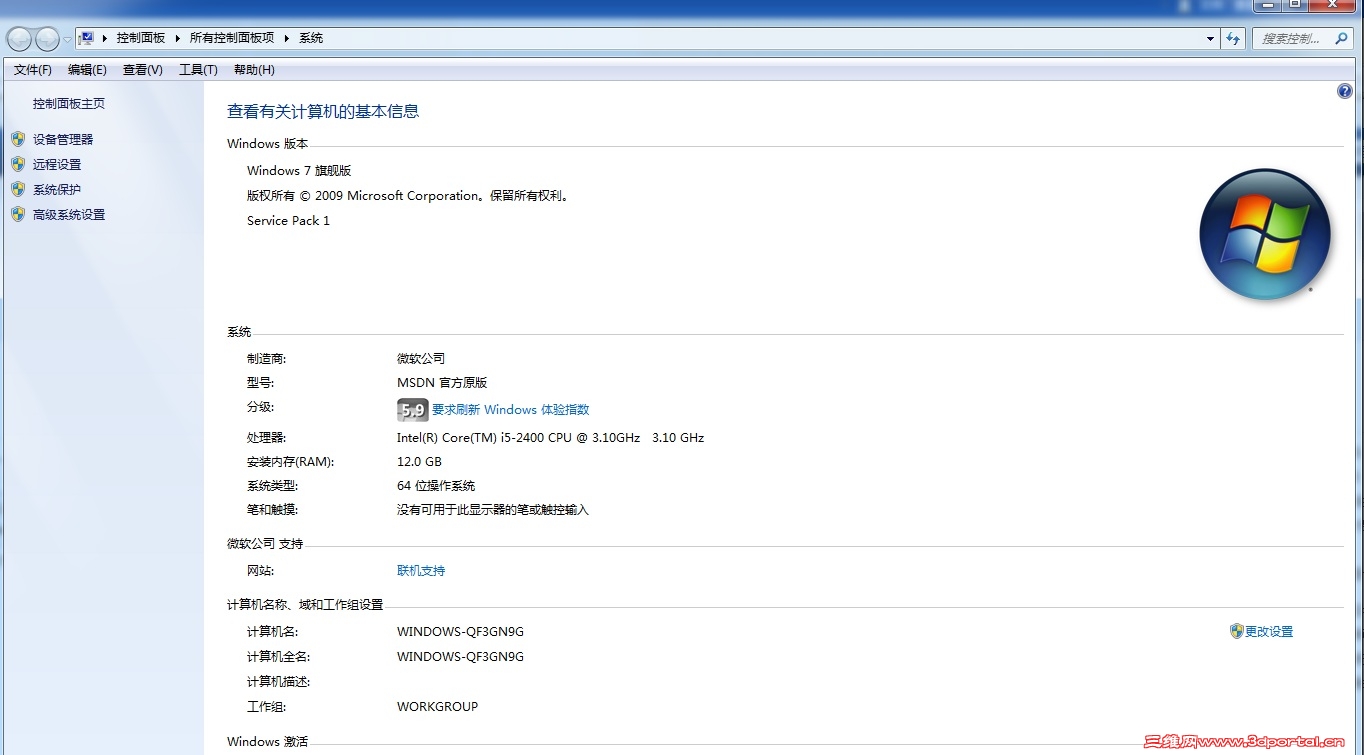The image size is (1364, 755).
Task: Click the 64 位操作系统 system type value
Action: point(436,486)
